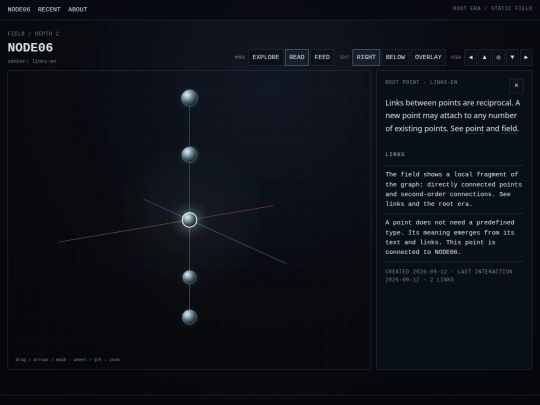
Task: Follow the 'point' link in description
Action: (x=475, y=129)
